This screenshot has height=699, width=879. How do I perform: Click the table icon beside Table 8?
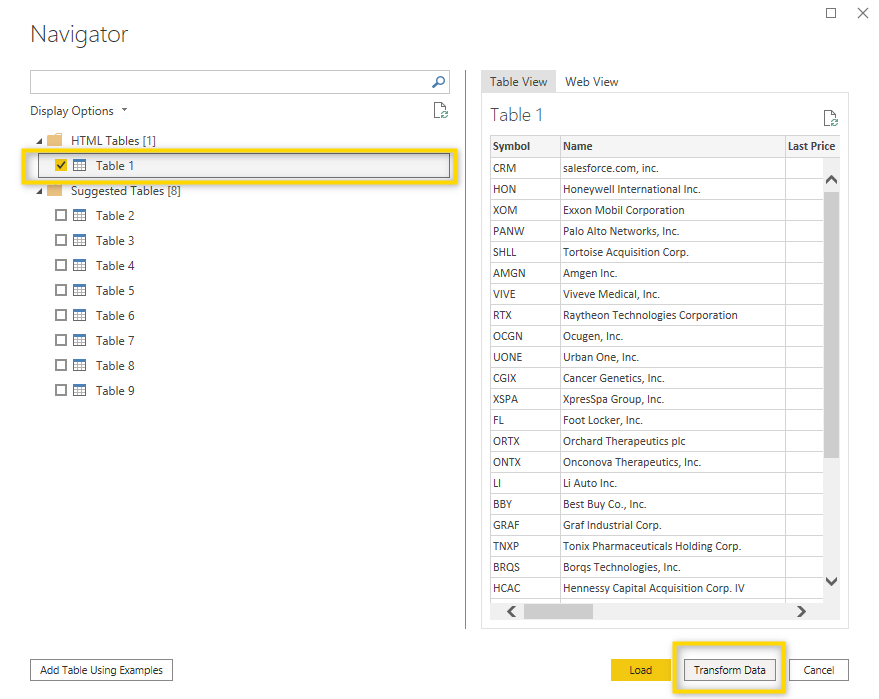(80, 365)
